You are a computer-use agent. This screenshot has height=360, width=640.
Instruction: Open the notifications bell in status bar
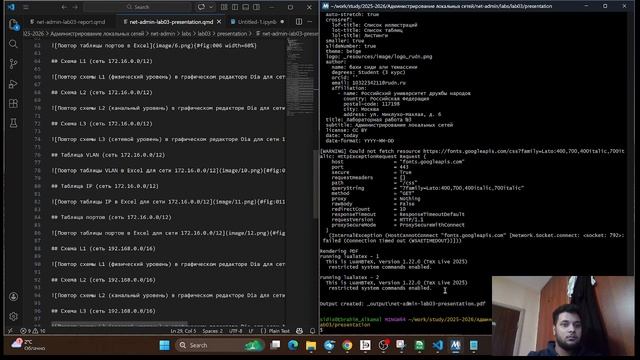[x=312, y=331]
